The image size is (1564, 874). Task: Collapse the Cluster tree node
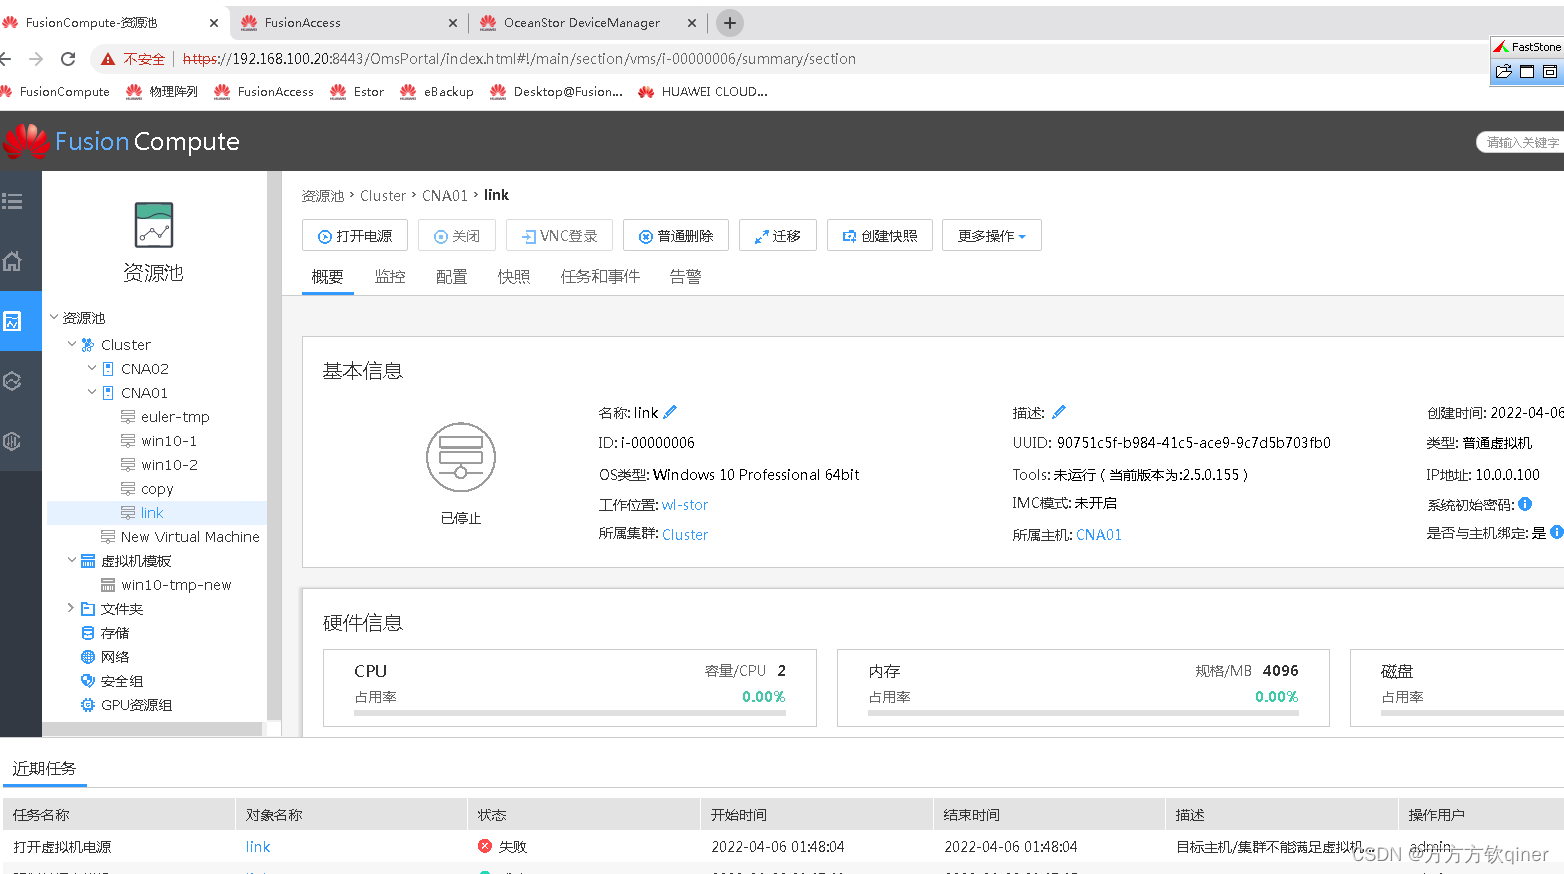pyautogui.click(x=72, y=344)
